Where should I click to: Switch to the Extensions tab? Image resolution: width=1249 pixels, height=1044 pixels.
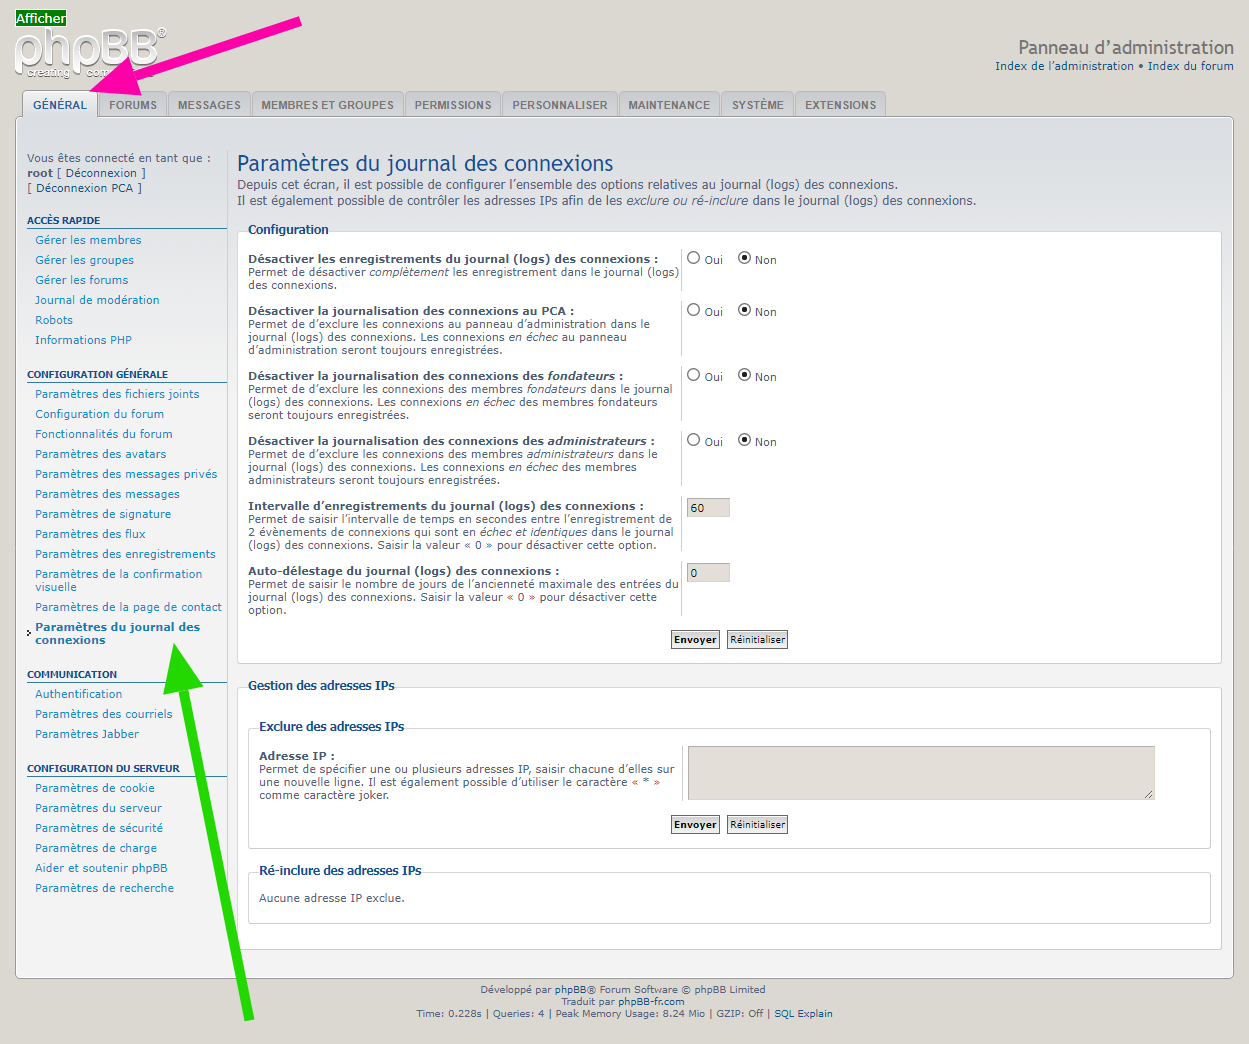(x=840, y=105)
